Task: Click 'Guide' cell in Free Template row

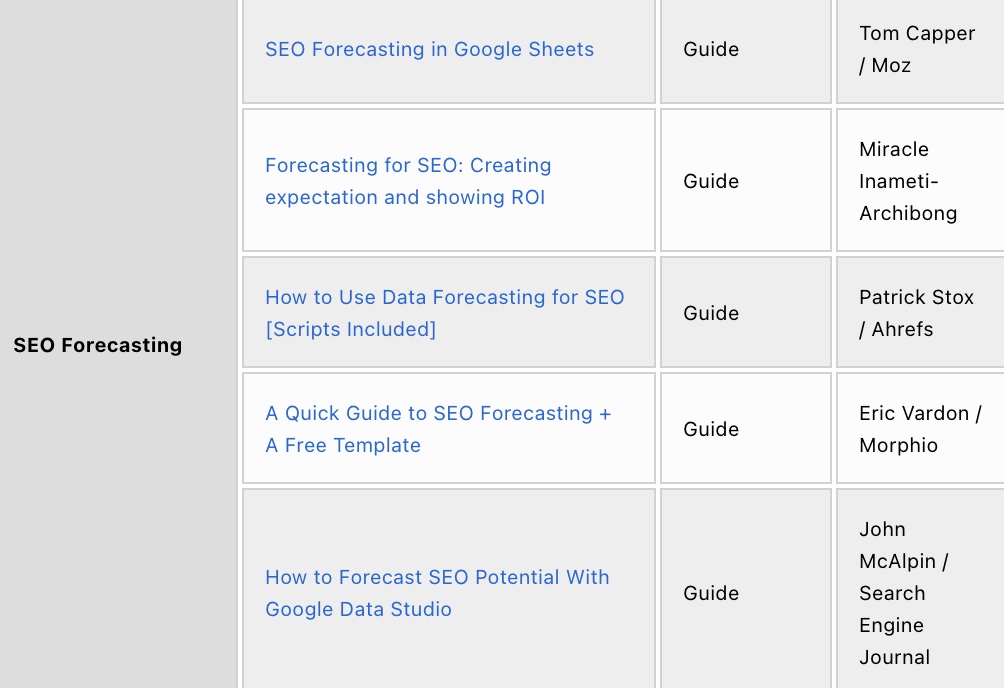Action: click(x=745, y=429)
